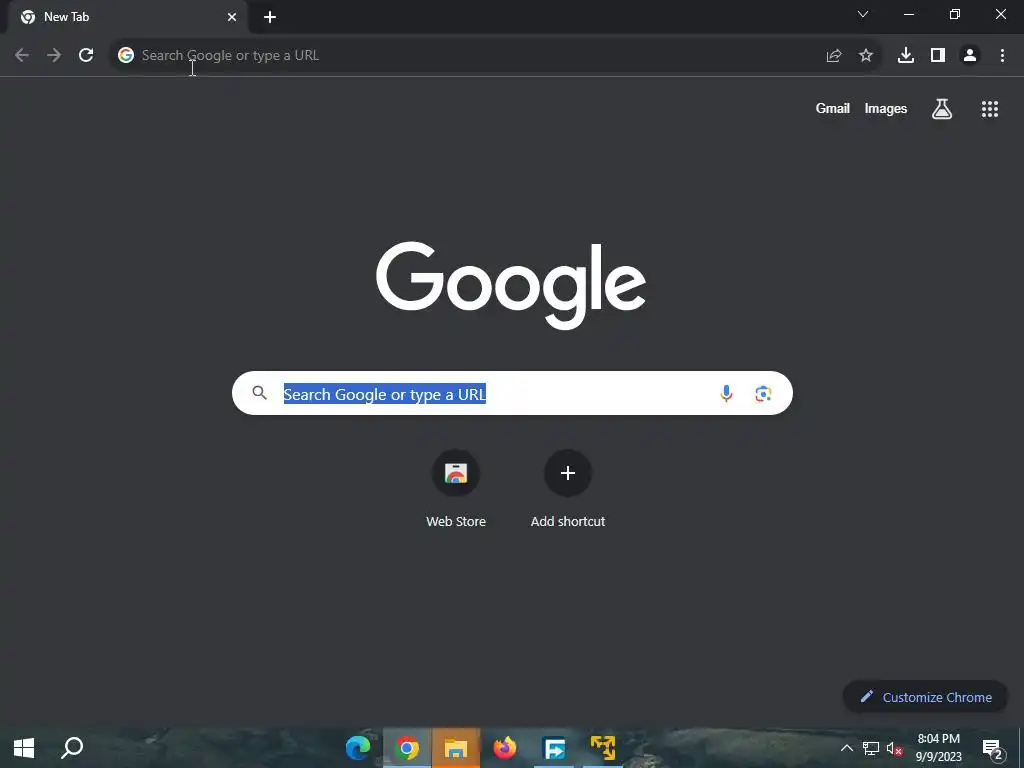The height and width of the screenshot is (768, 1024).
Task: Open Images link
Action: [886, 108]
